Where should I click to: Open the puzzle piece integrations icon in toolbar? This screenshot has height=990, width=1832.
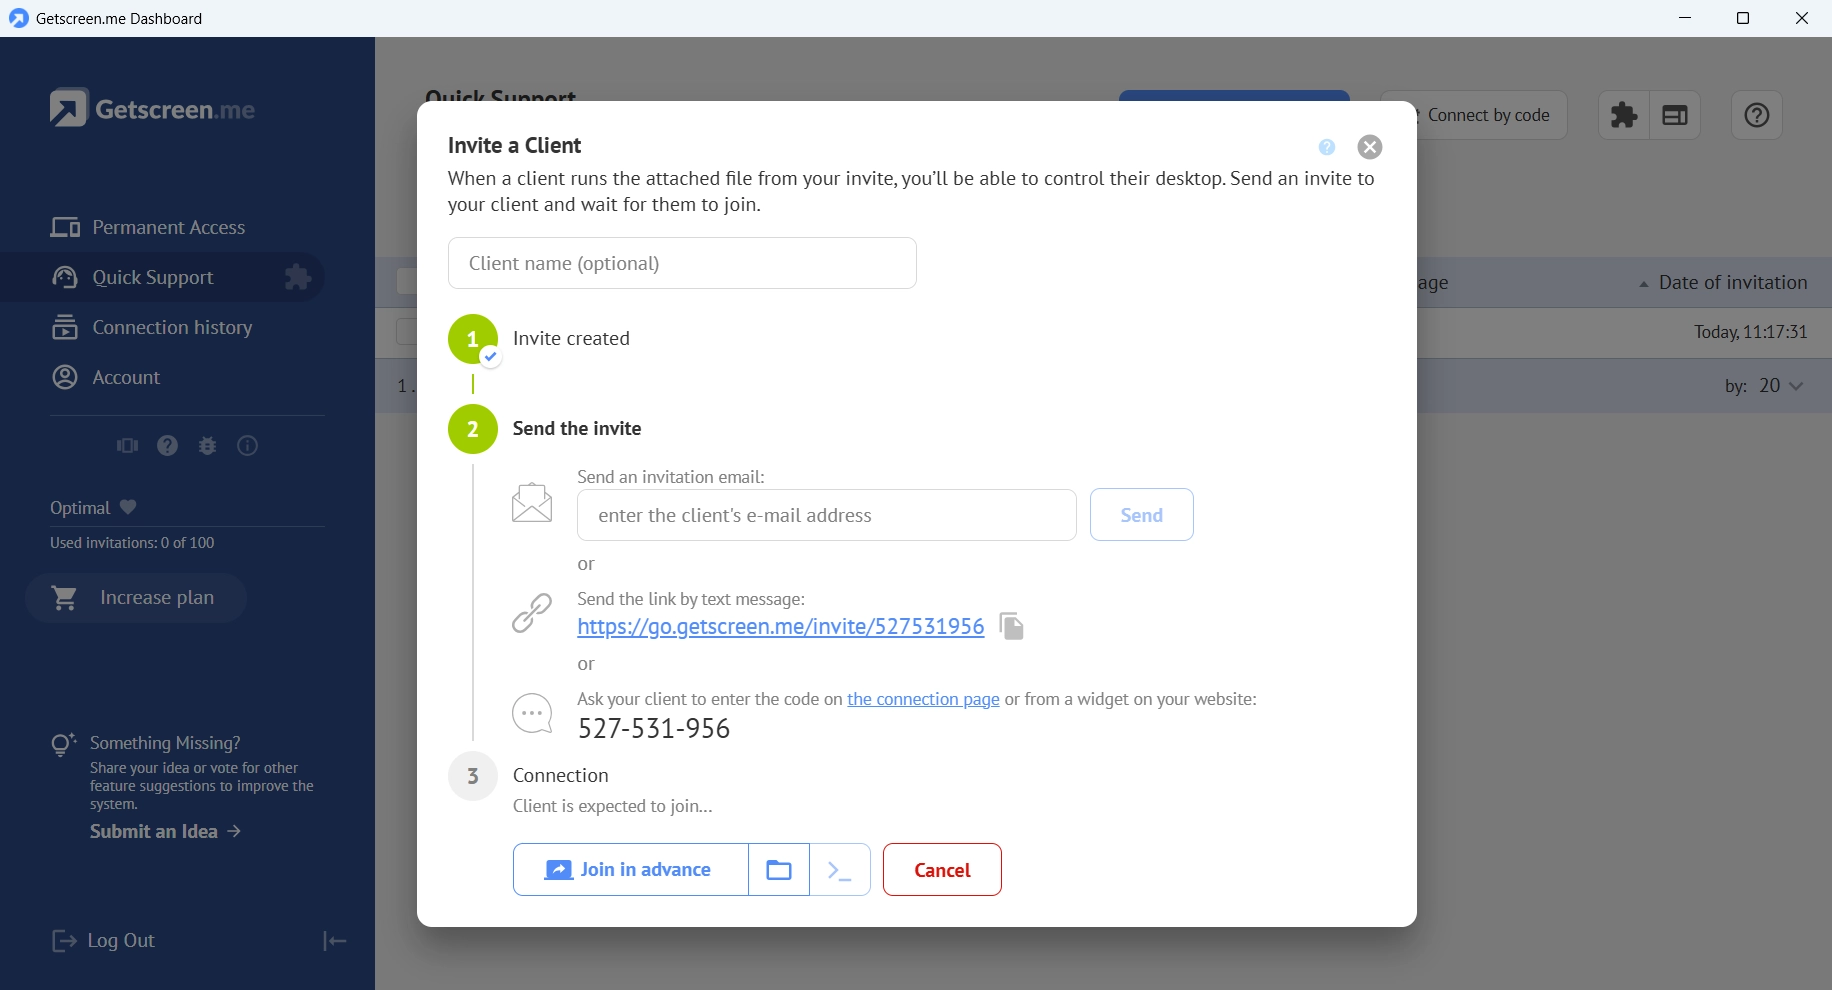click(1624, 115)
